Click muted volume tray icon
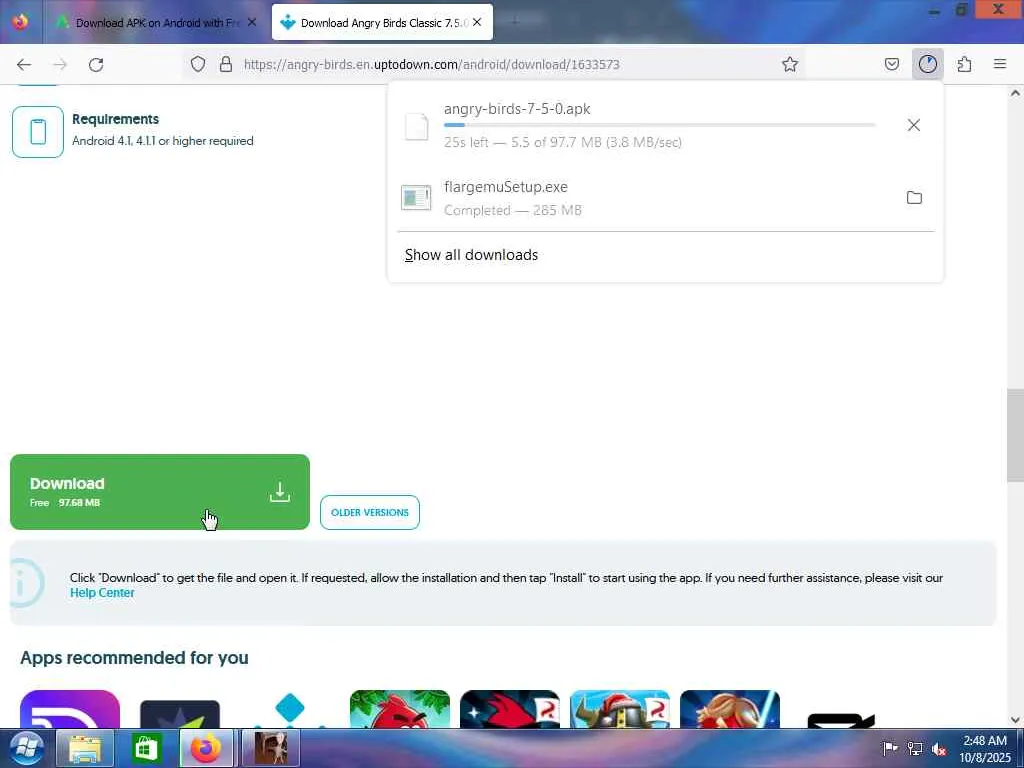The width and height of the screenshot is (1024, 768). click(939, 749)
